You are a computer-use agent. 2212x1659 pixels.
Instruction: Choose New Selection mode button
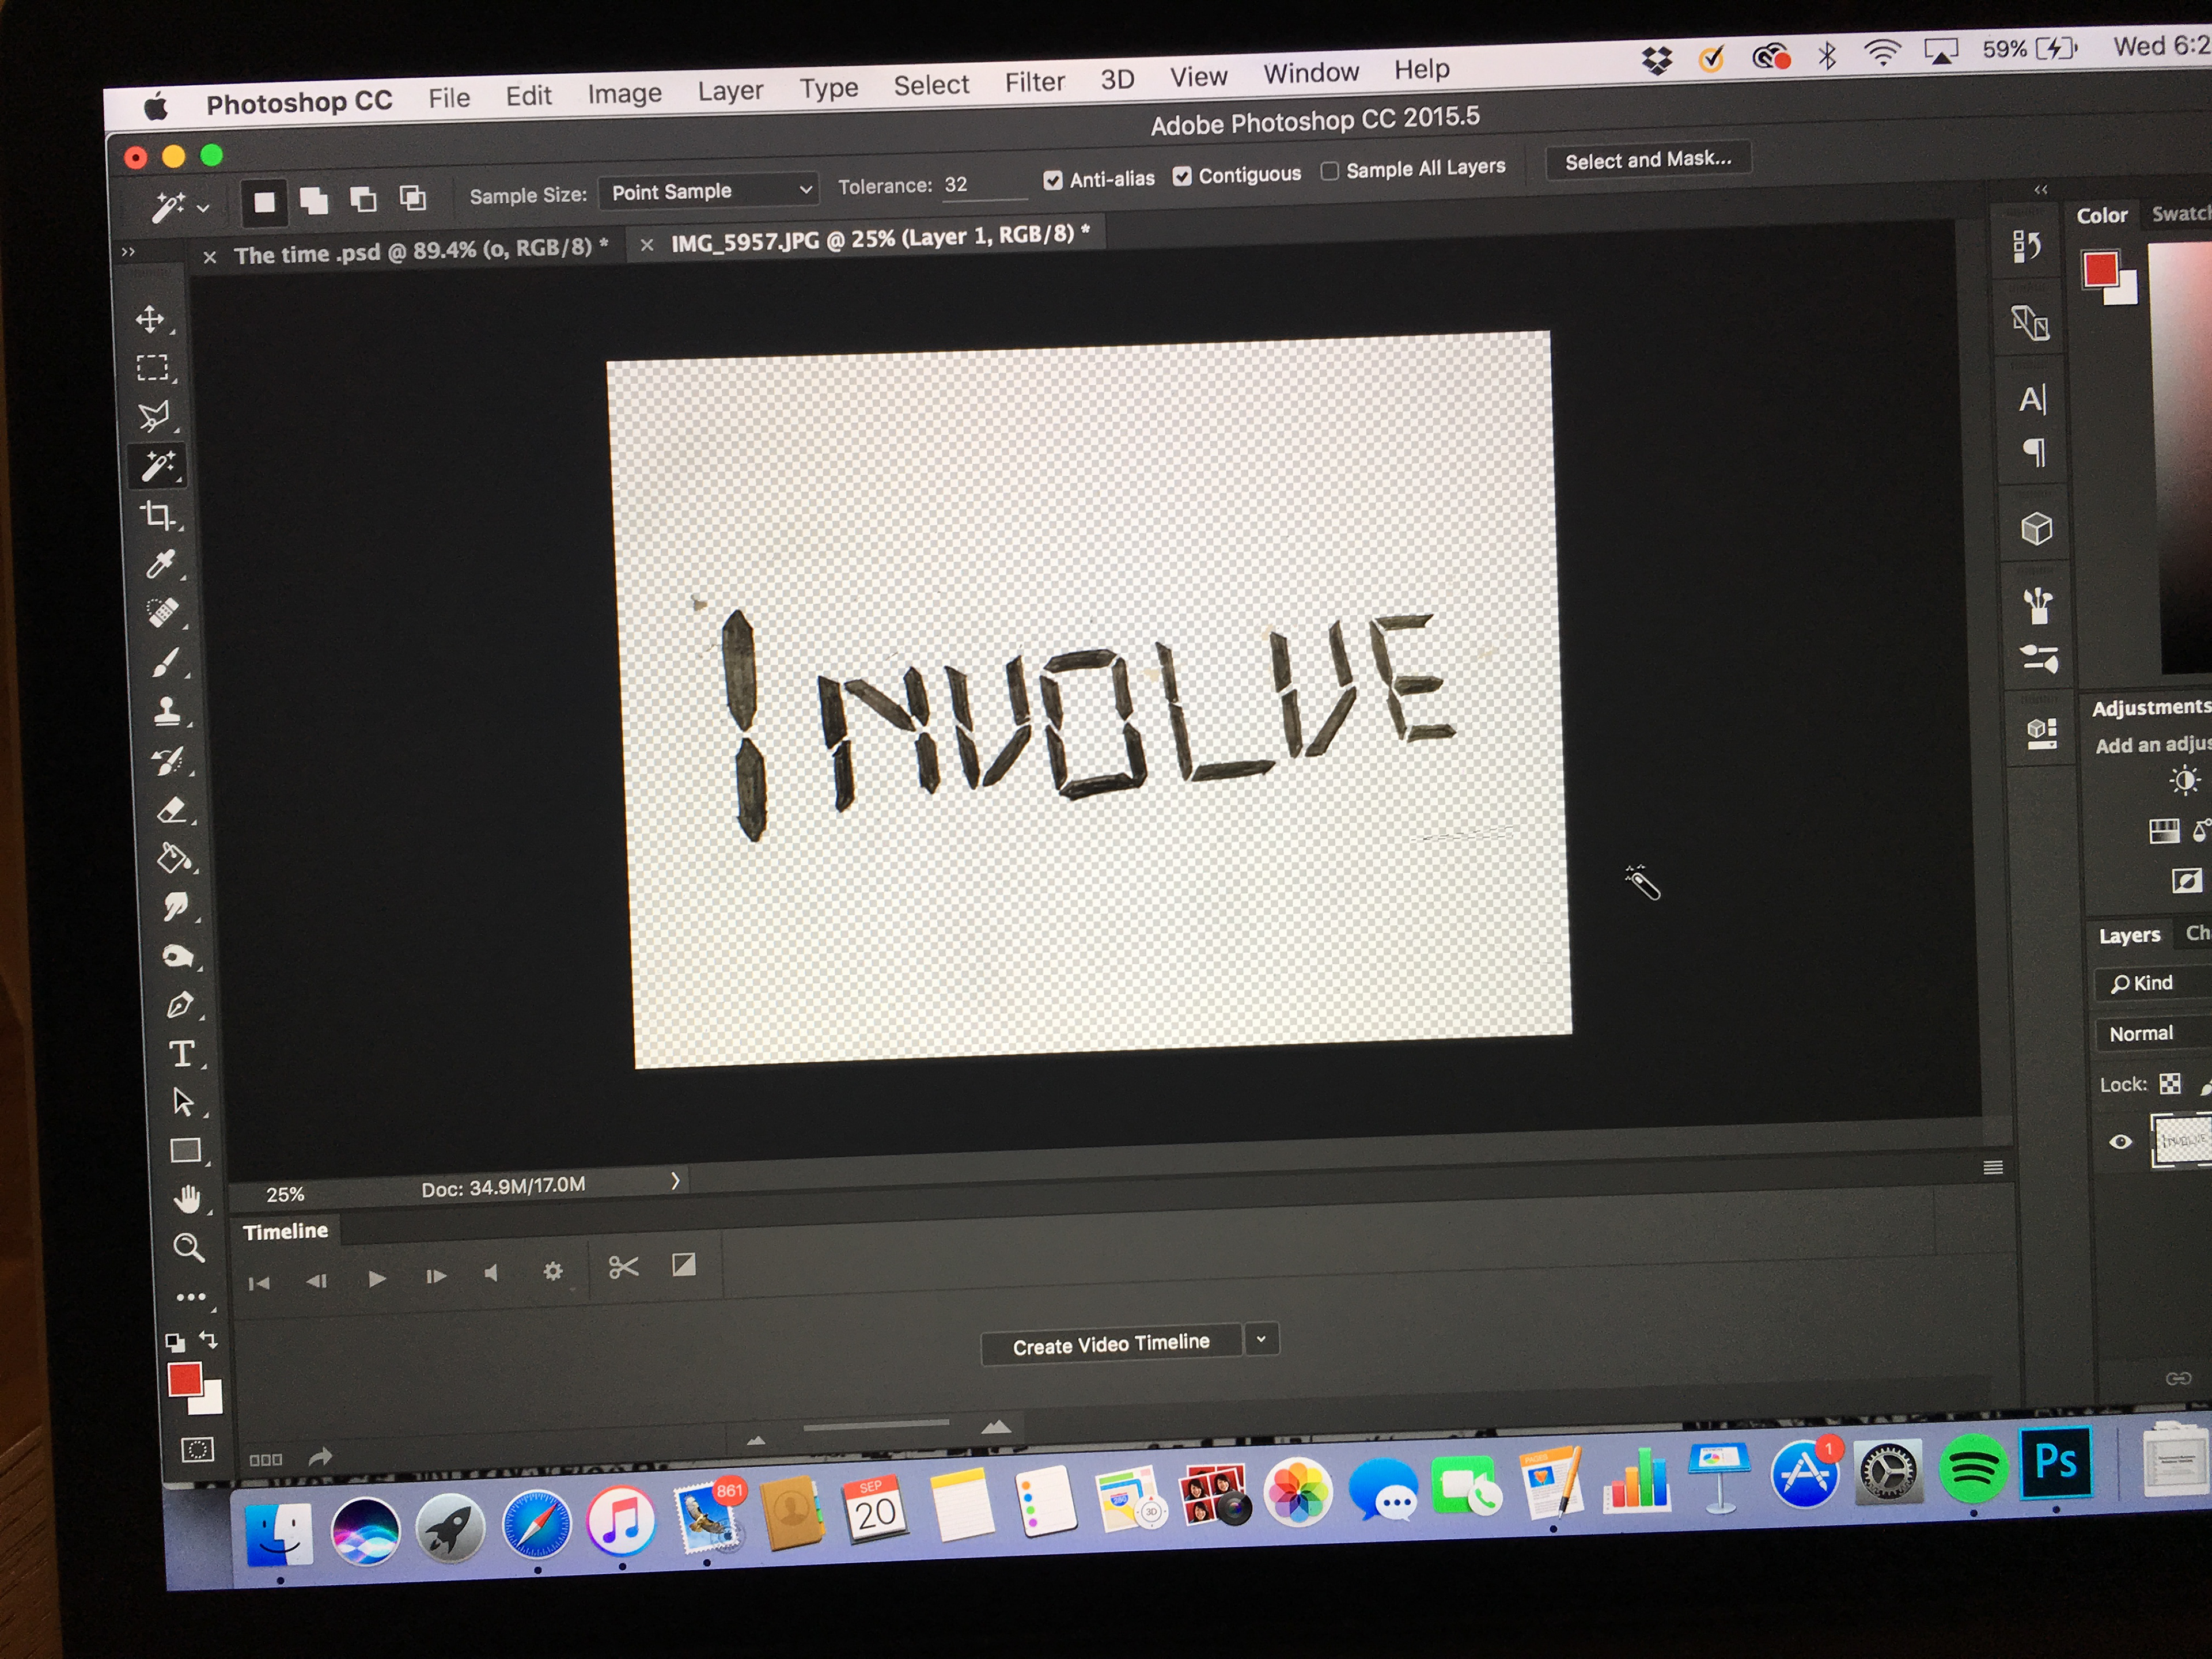[264, 203]
